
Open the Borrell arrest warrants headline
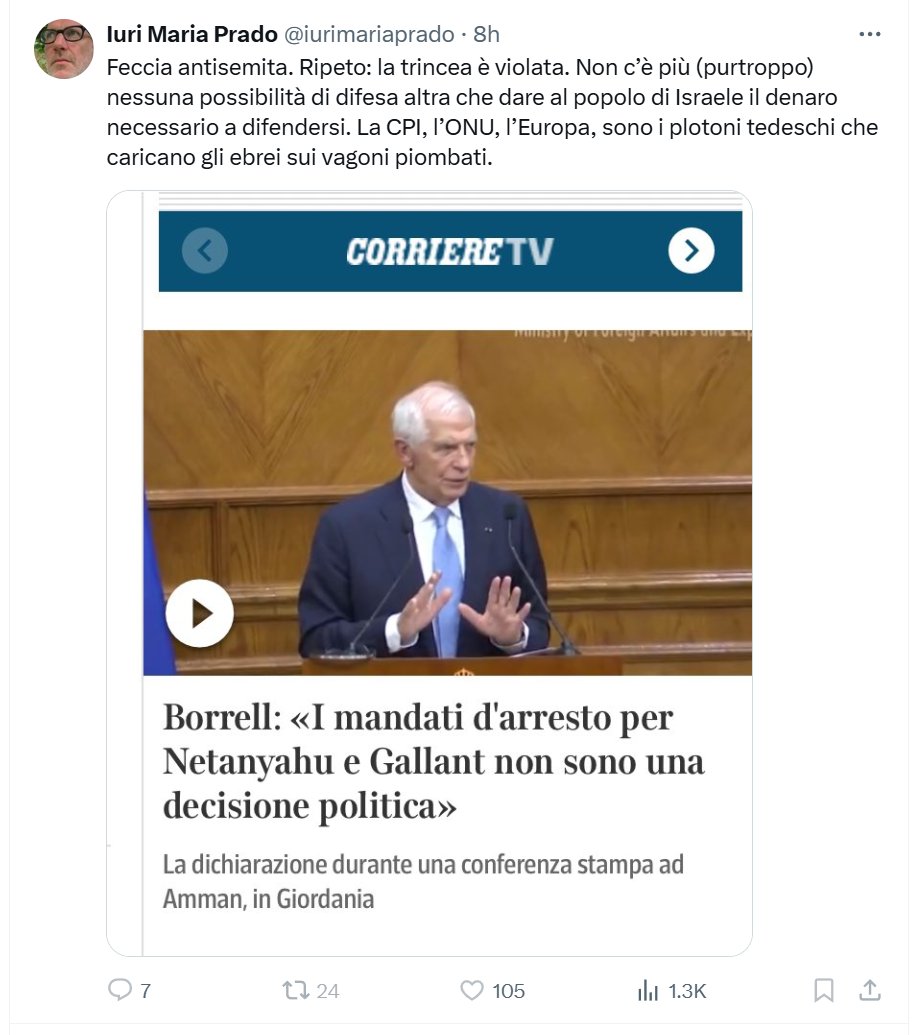434,761
